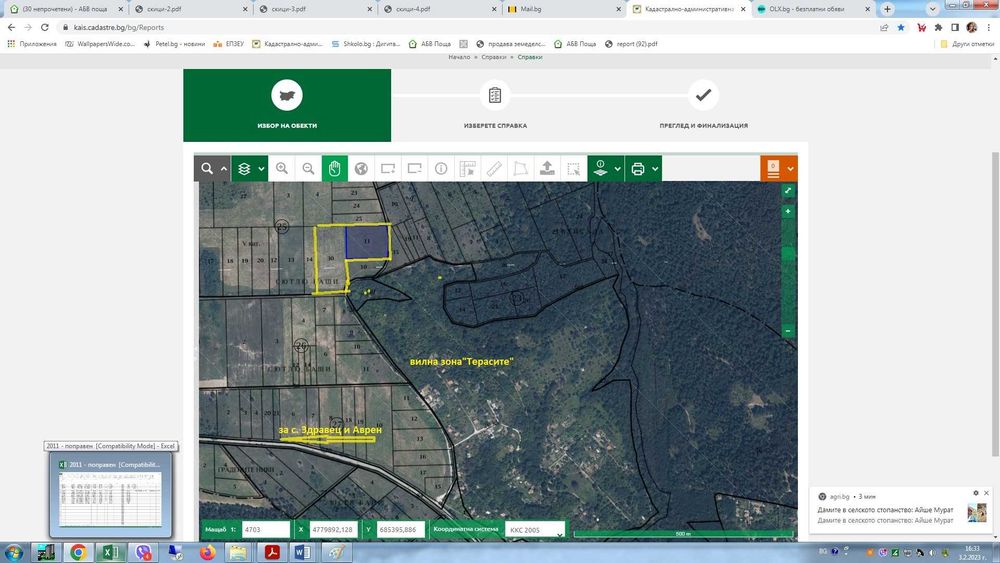Viewport: 1000px width, 563px height.
Task: Click the object info tool icon
Action: point(441,169)
